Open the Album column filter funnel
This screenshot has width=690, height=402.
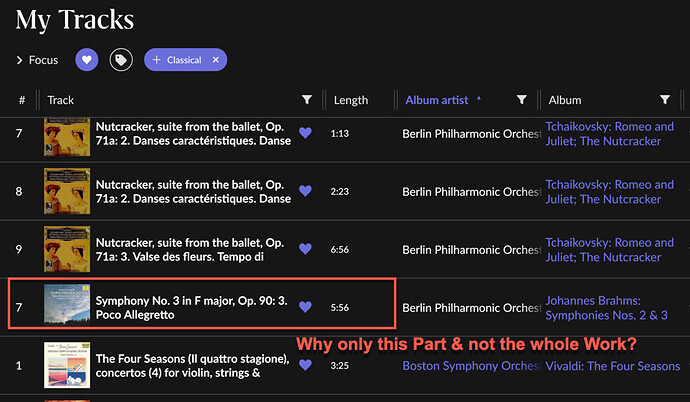point(665,100)
